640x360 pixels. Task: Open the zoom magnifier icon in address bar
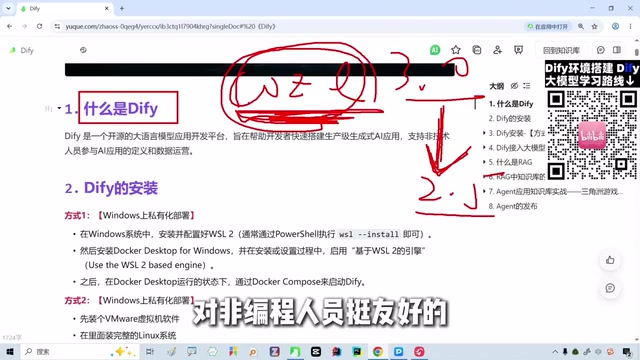tap(581, 26)
